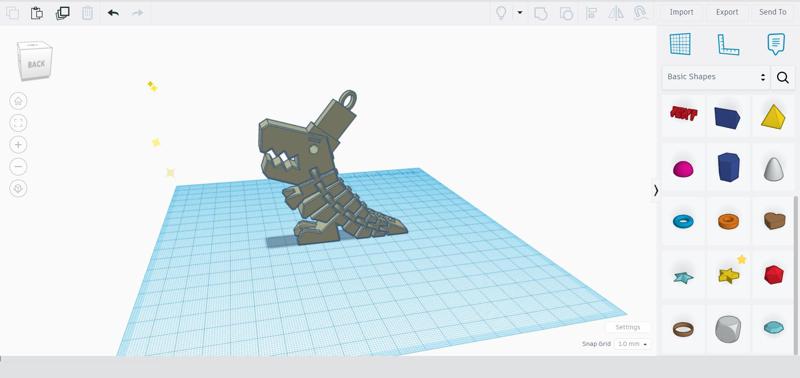Select the Workplane tool icon
This screenshot has height=378, width=800.
point(680,44)
